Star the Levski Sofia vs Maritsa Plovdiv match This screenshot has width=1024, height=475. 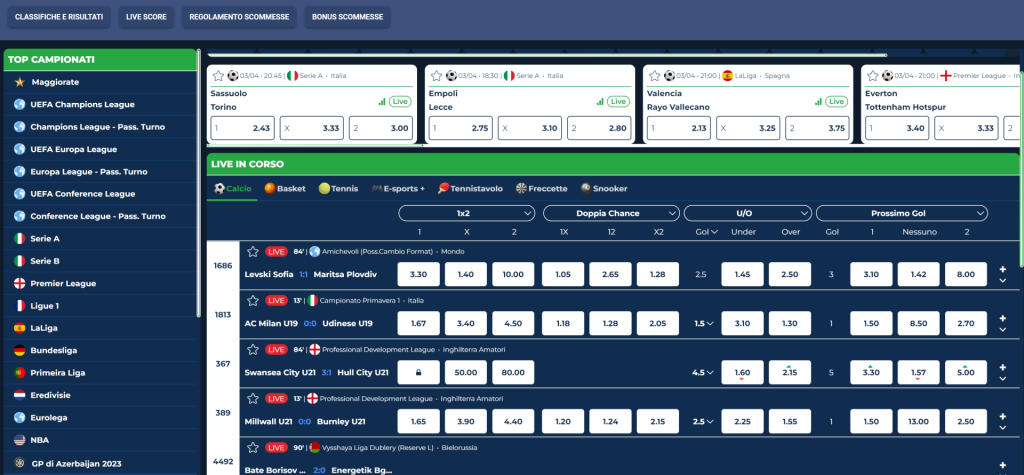[x=253, y=252]
